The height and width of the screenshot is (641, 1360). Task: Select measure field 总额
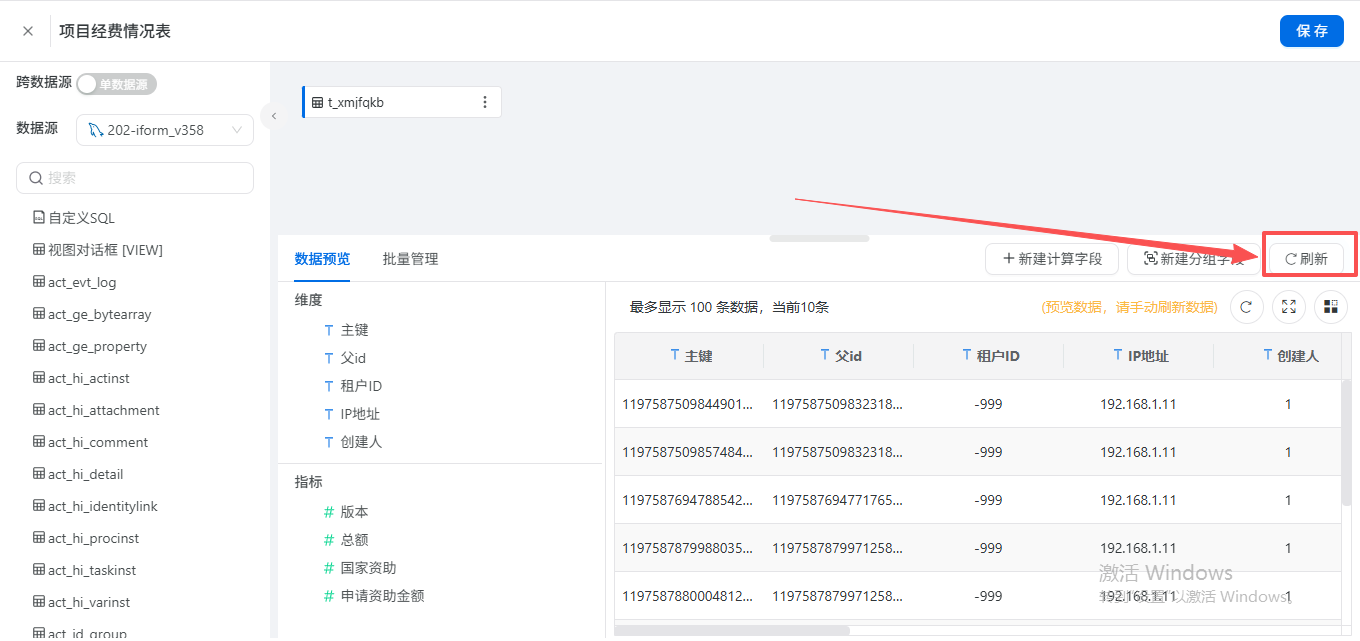click(346, 540)
